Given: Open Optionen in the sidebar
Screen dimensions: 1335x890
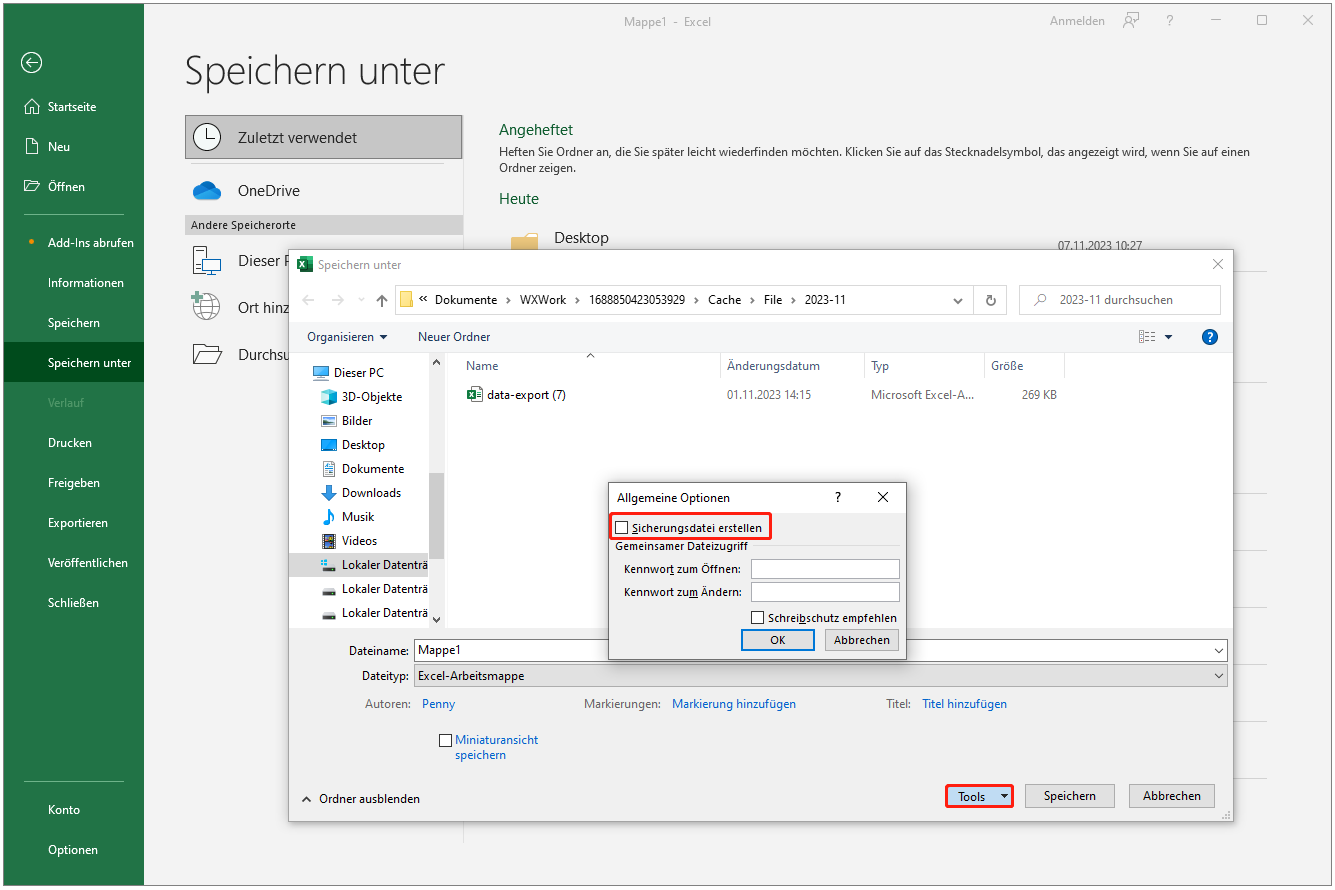Looking at the screenshot, I should [x=72, y=850].
